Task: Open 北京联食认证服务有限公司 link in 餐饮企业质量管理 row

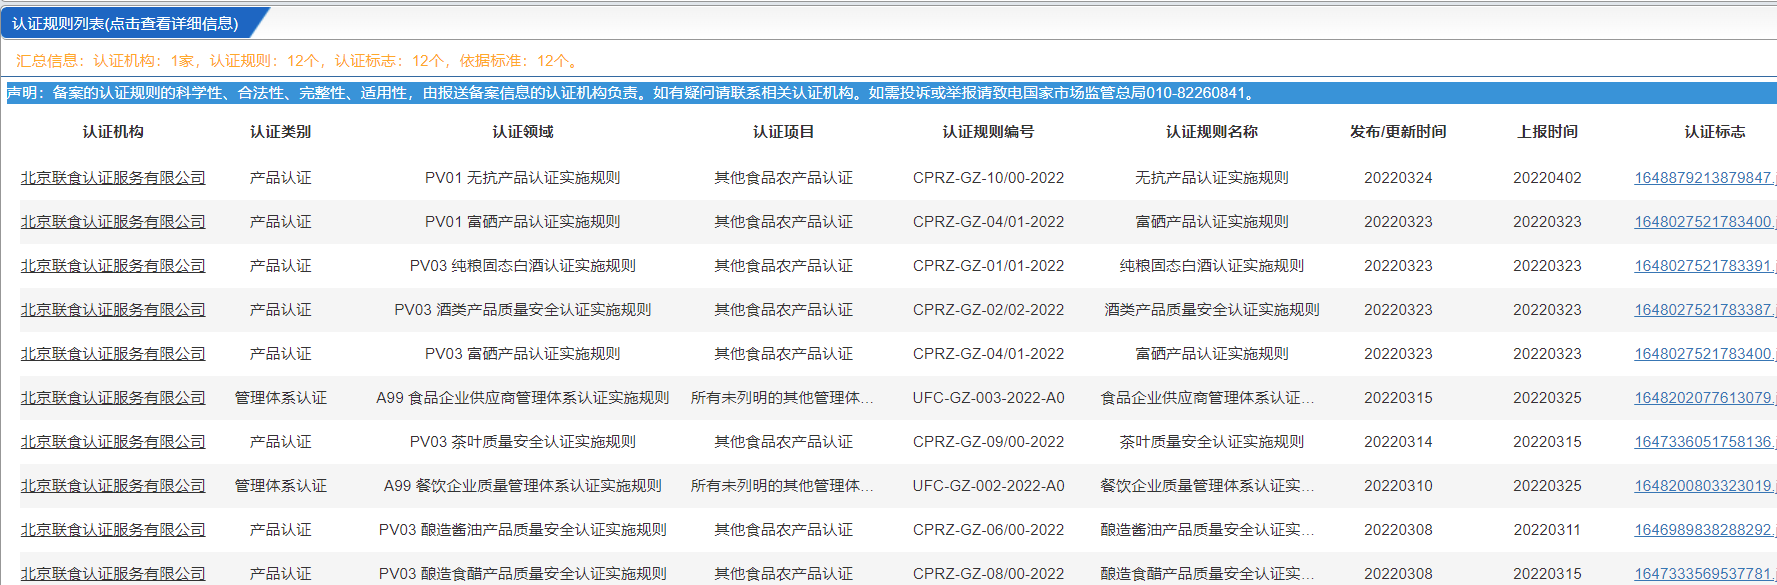Action: (113, 486)
